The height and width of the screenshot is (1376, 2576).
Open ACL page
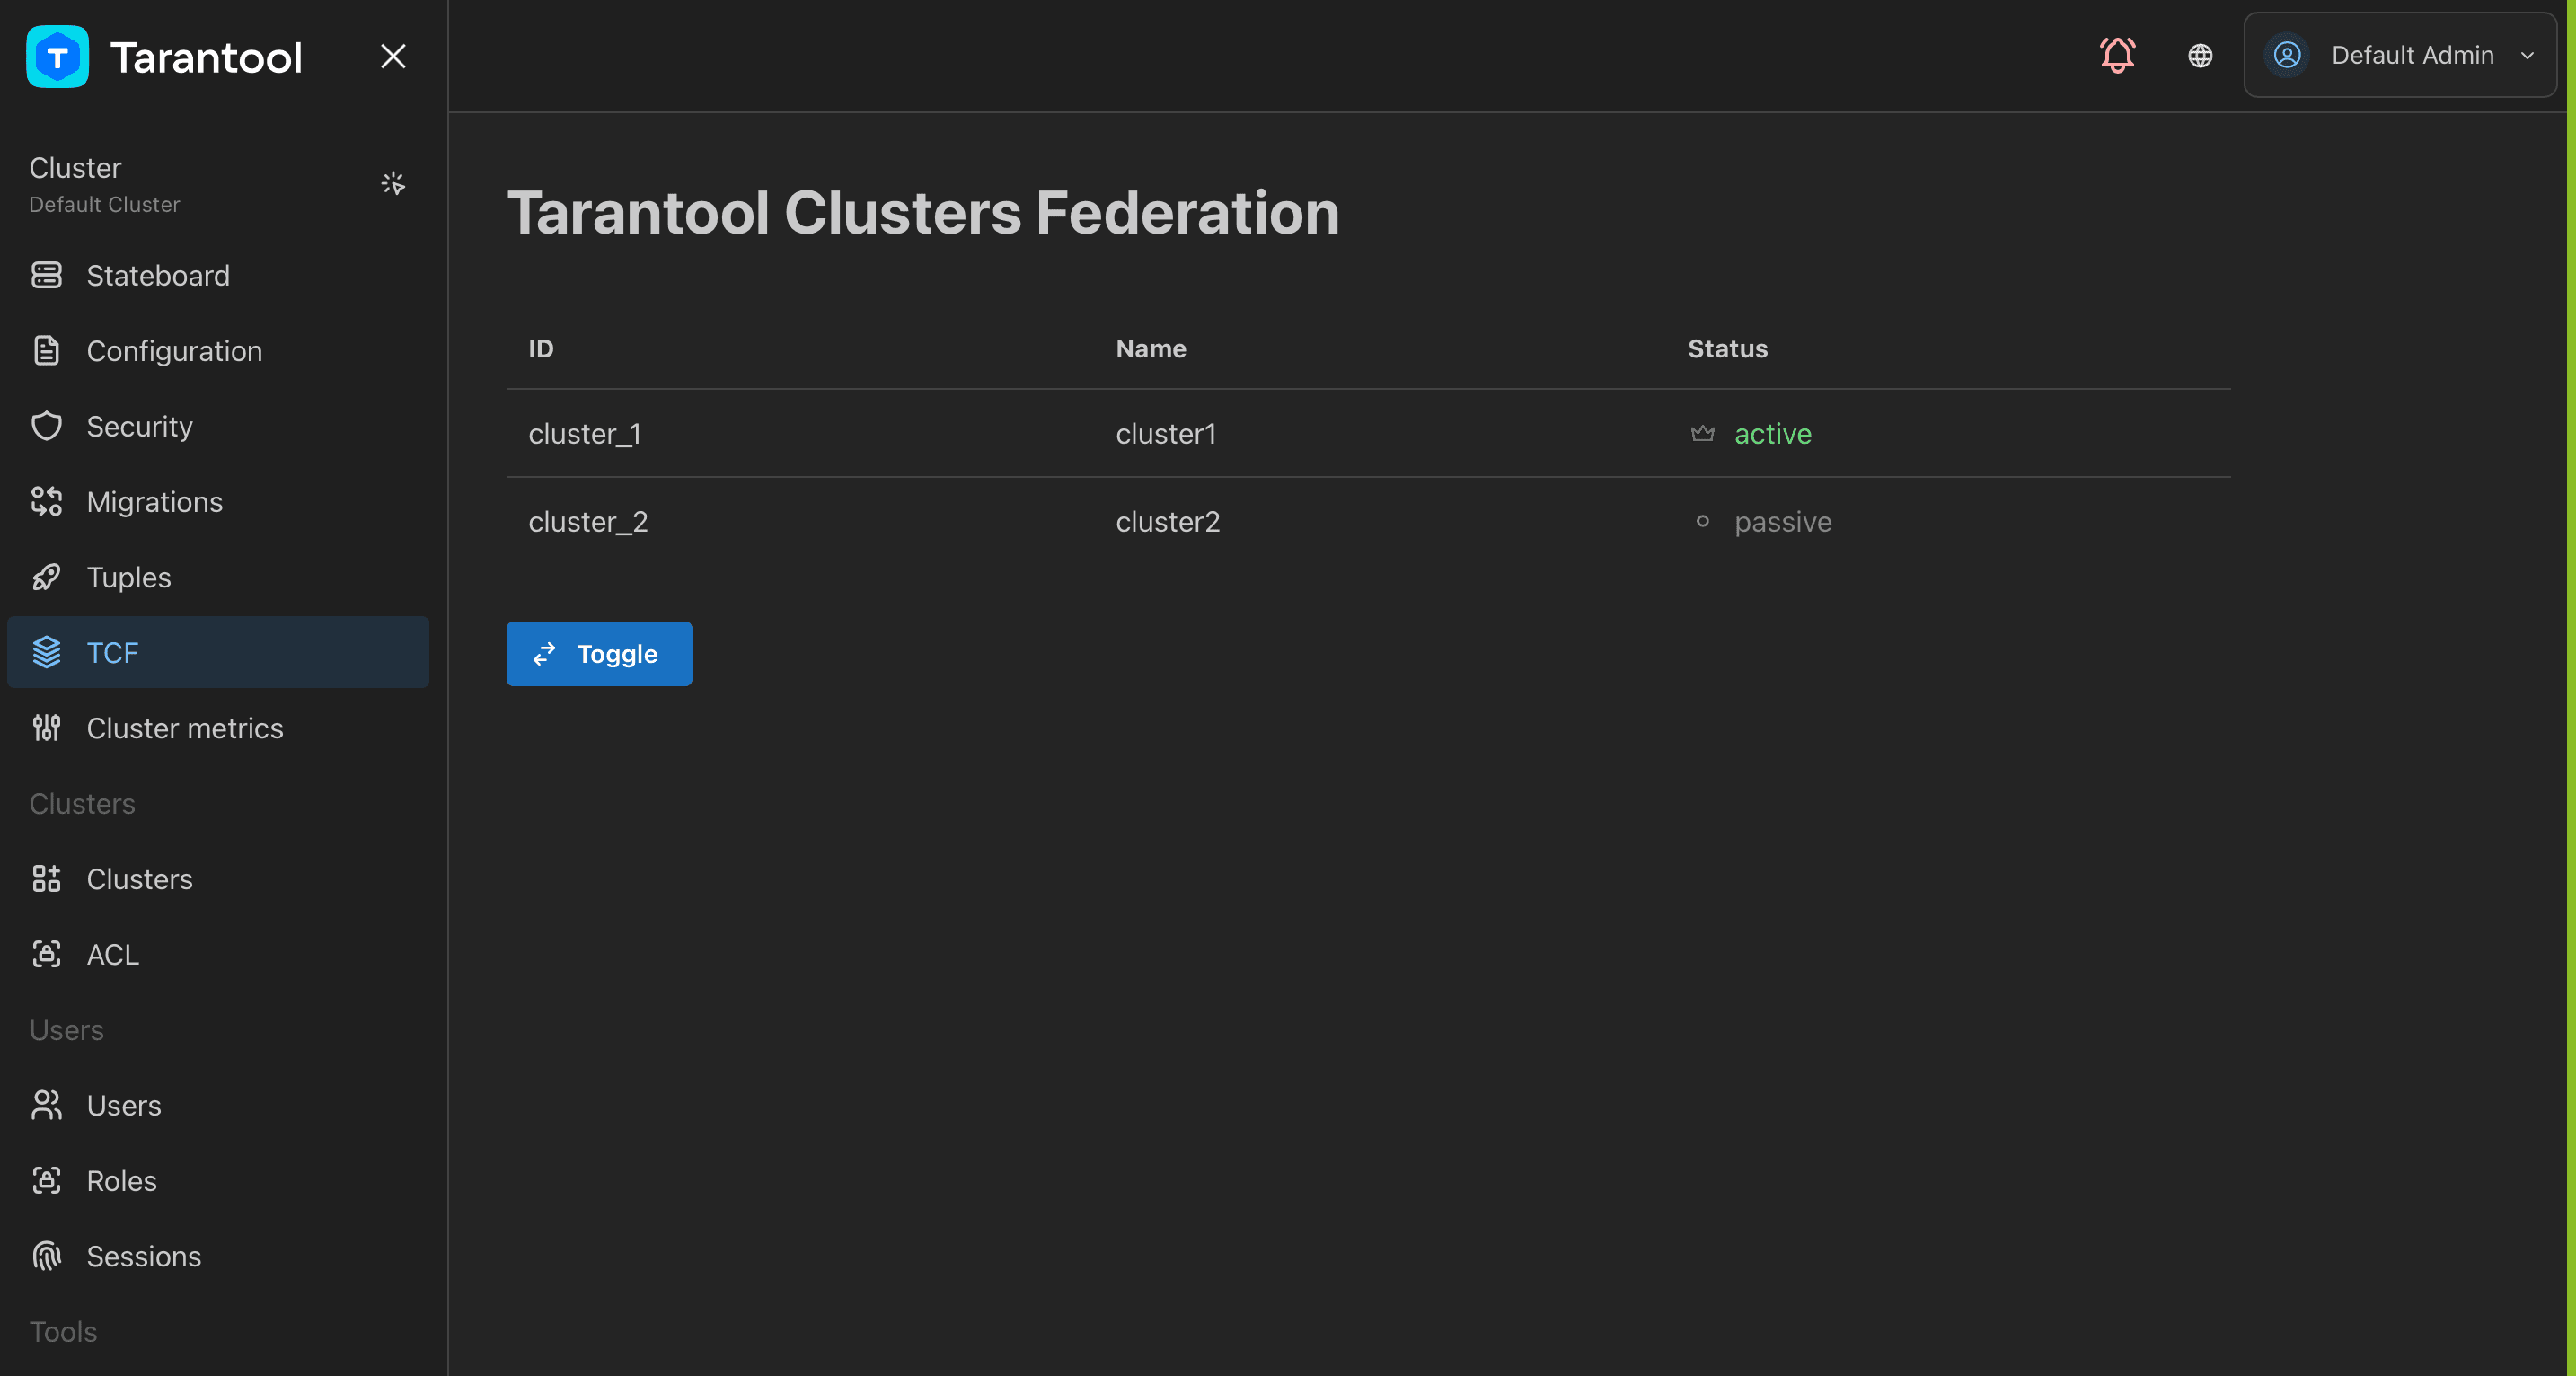pyautogui.click(x=218, y=954)
